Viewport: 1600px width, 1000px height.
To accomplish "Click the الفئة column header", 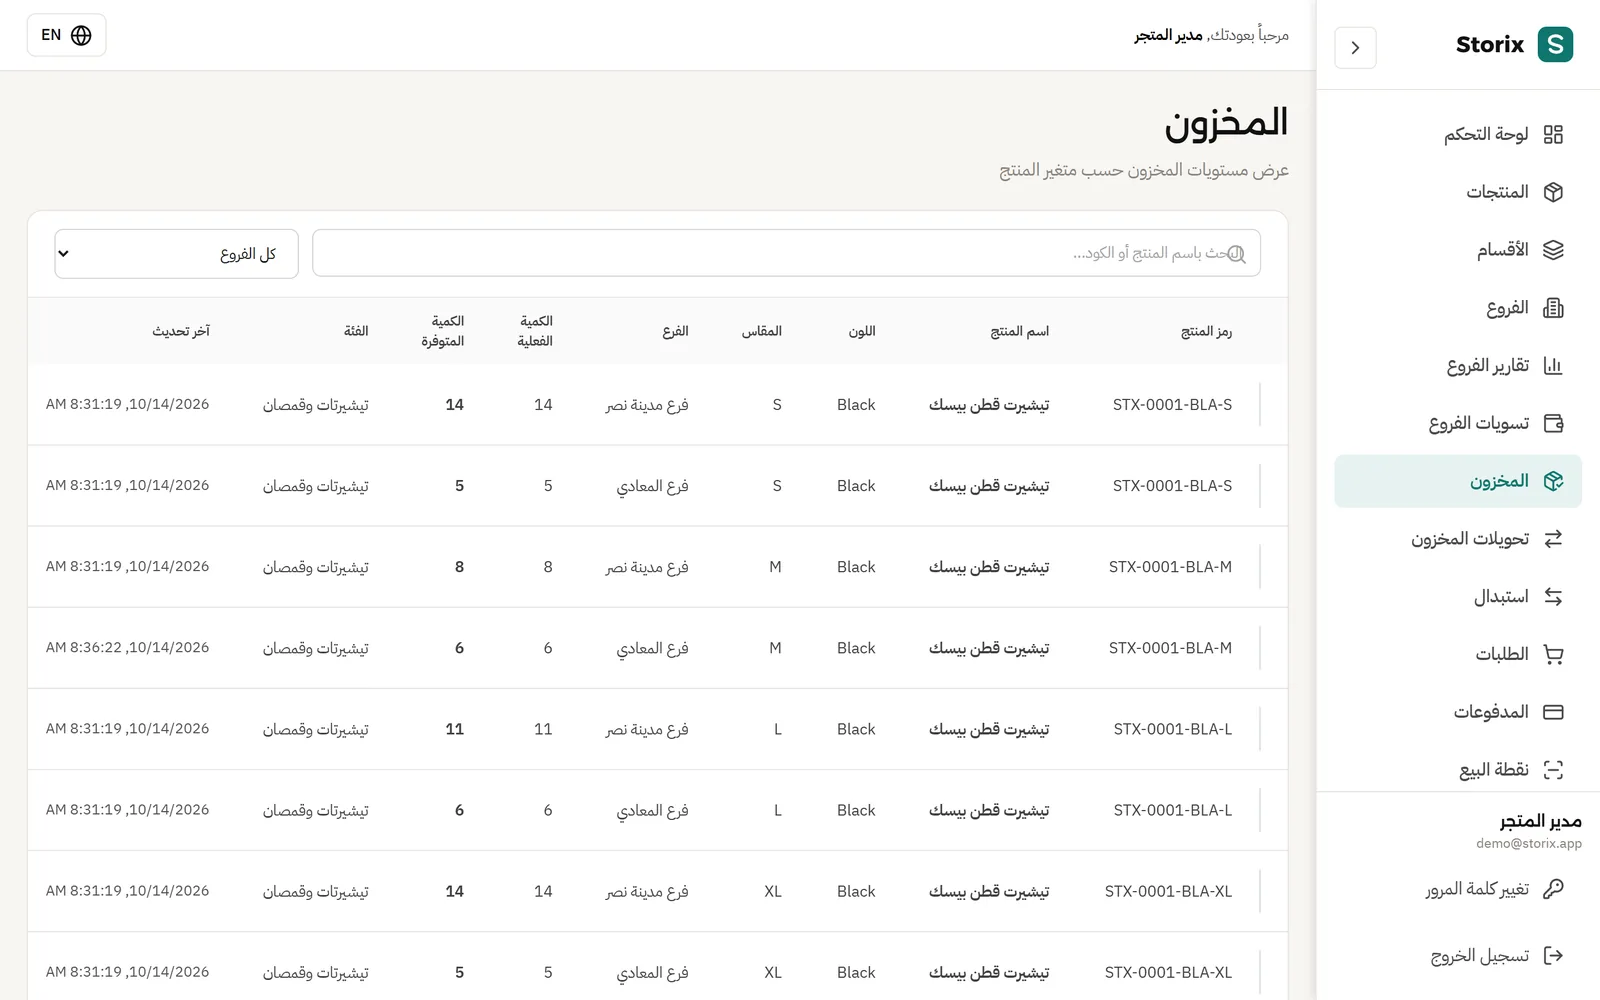I will coord(356,331).
